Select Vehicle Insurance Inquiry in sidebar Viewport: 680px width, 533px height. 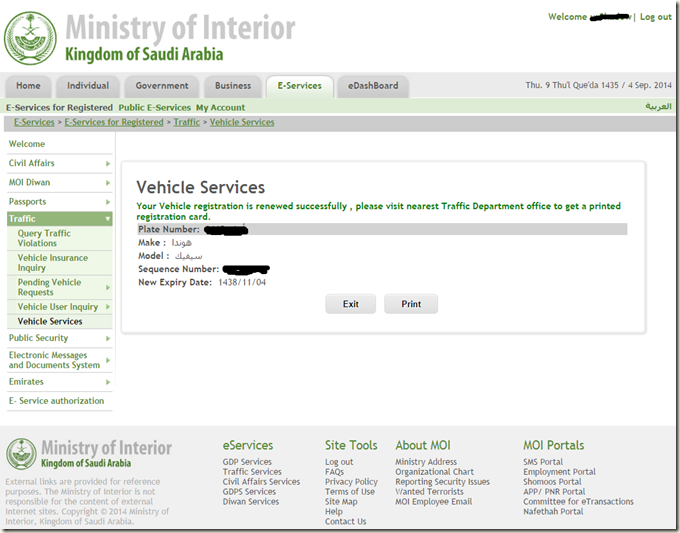[52, 263]
